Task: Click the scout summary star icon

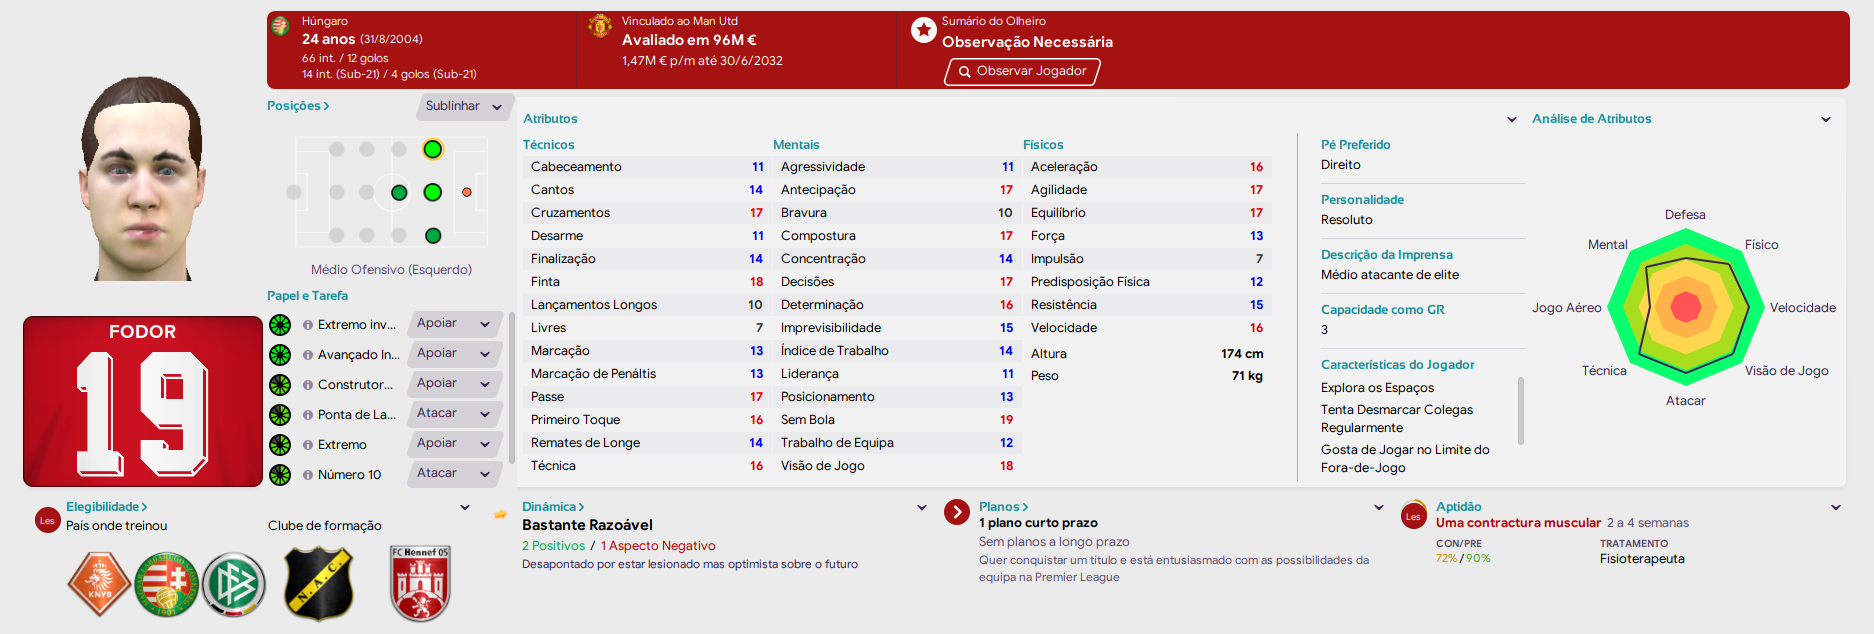Action: point(923,30)
